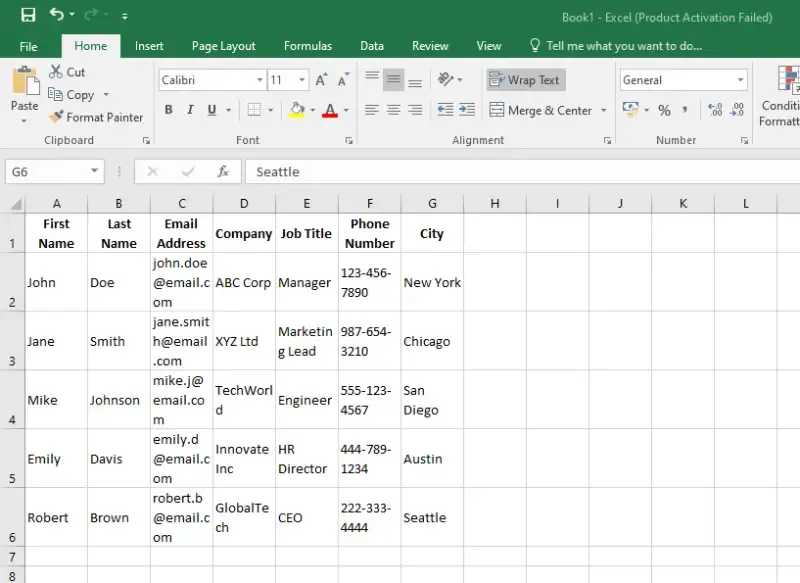Click the Bottom Align icon
The height and width of the screenshot is (583, 800).
click(415, 82)
